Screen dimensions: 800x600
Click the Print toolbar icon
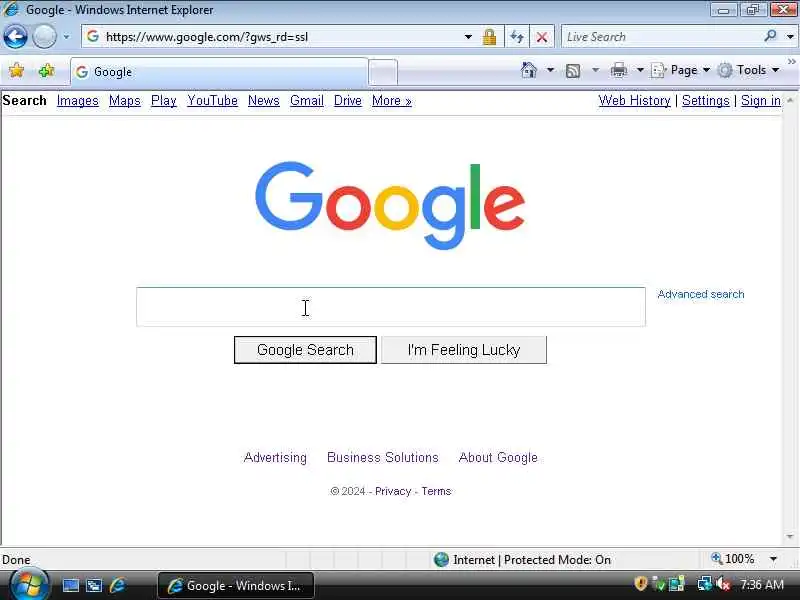pos(618,70)
